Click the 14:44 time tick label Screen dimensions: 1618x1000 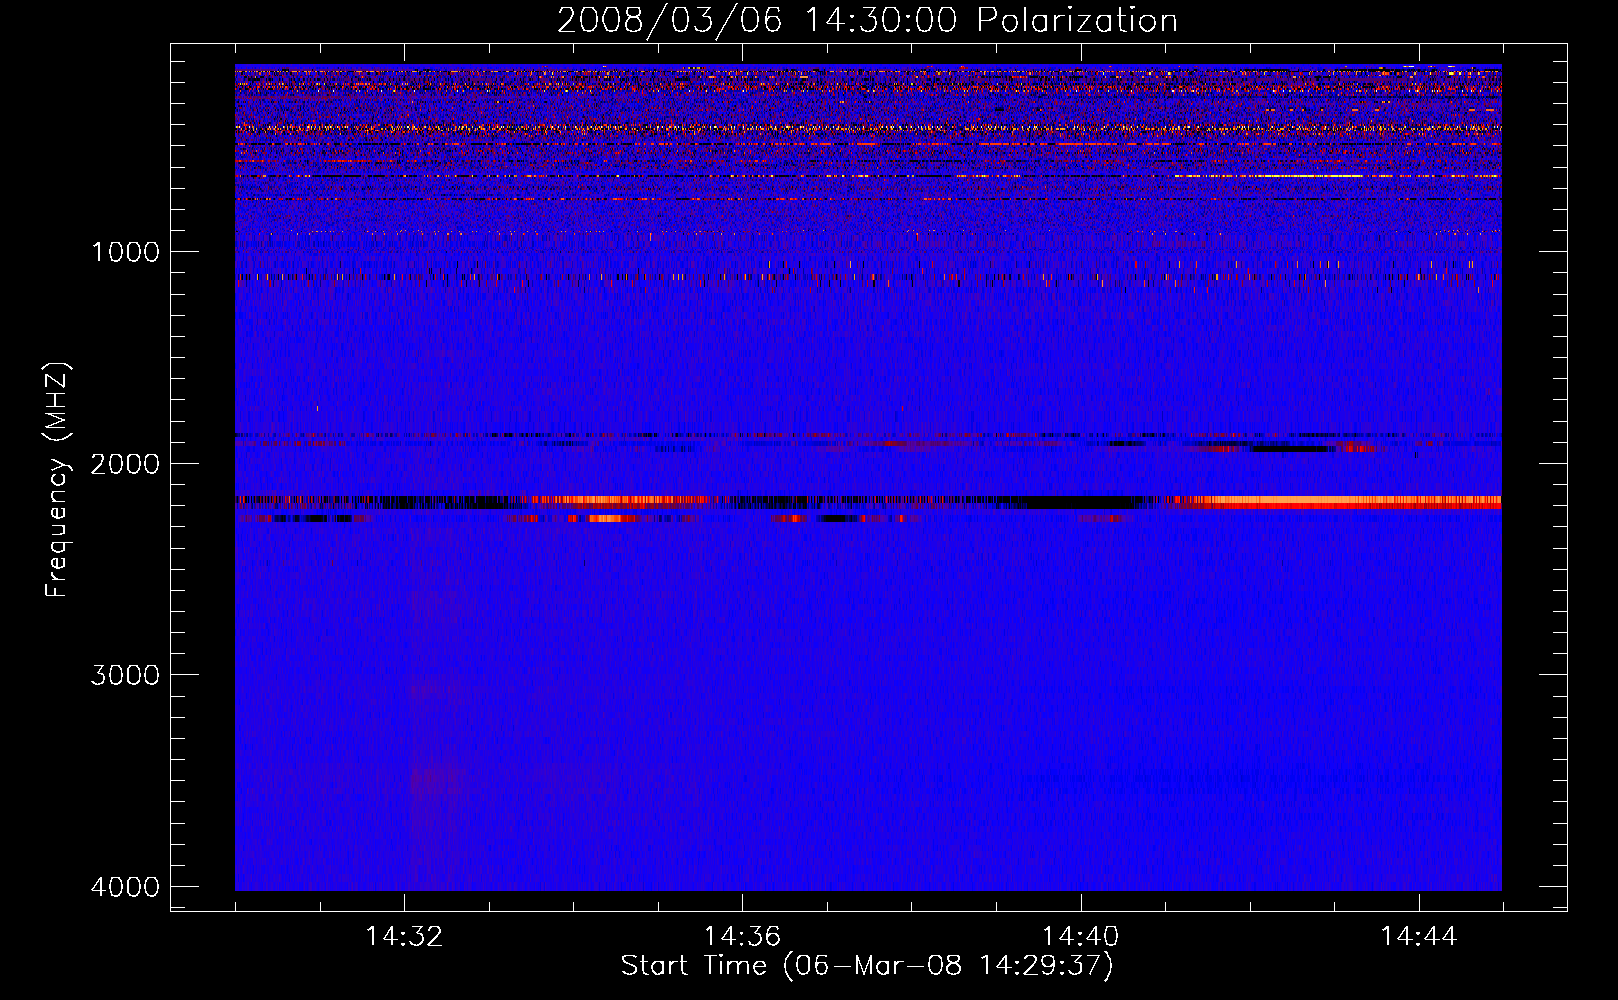click(x=1419, y=936)
